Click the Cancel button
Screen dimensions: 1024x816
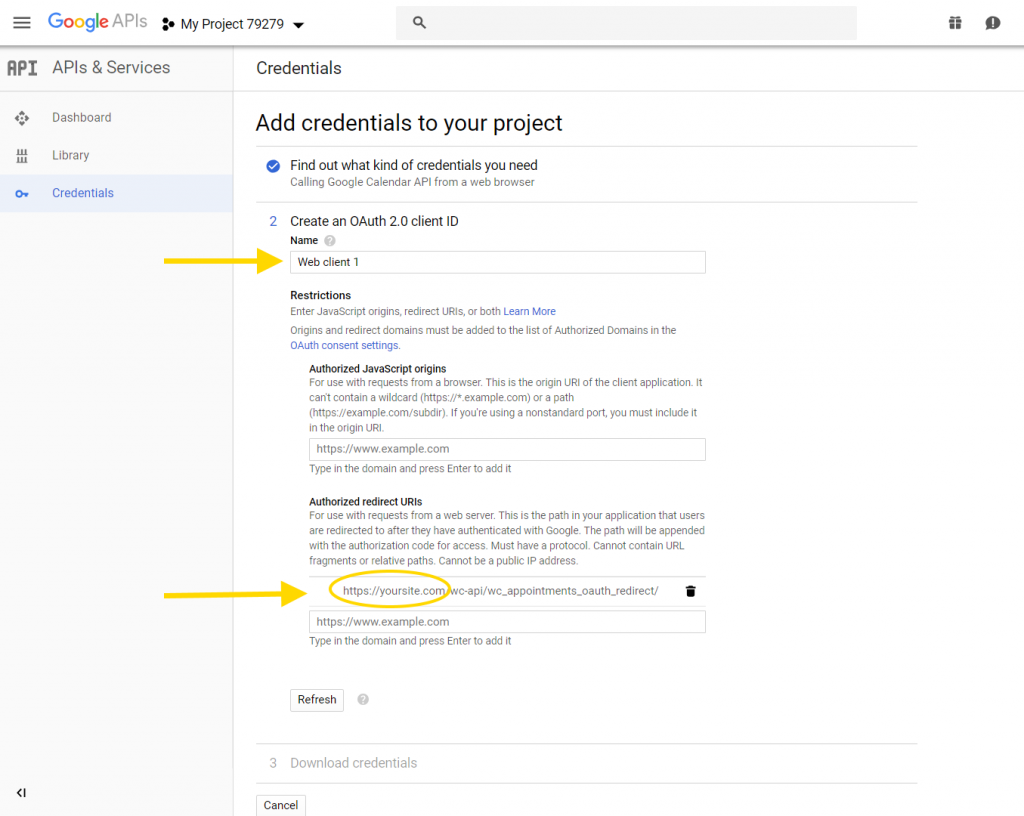281,806
